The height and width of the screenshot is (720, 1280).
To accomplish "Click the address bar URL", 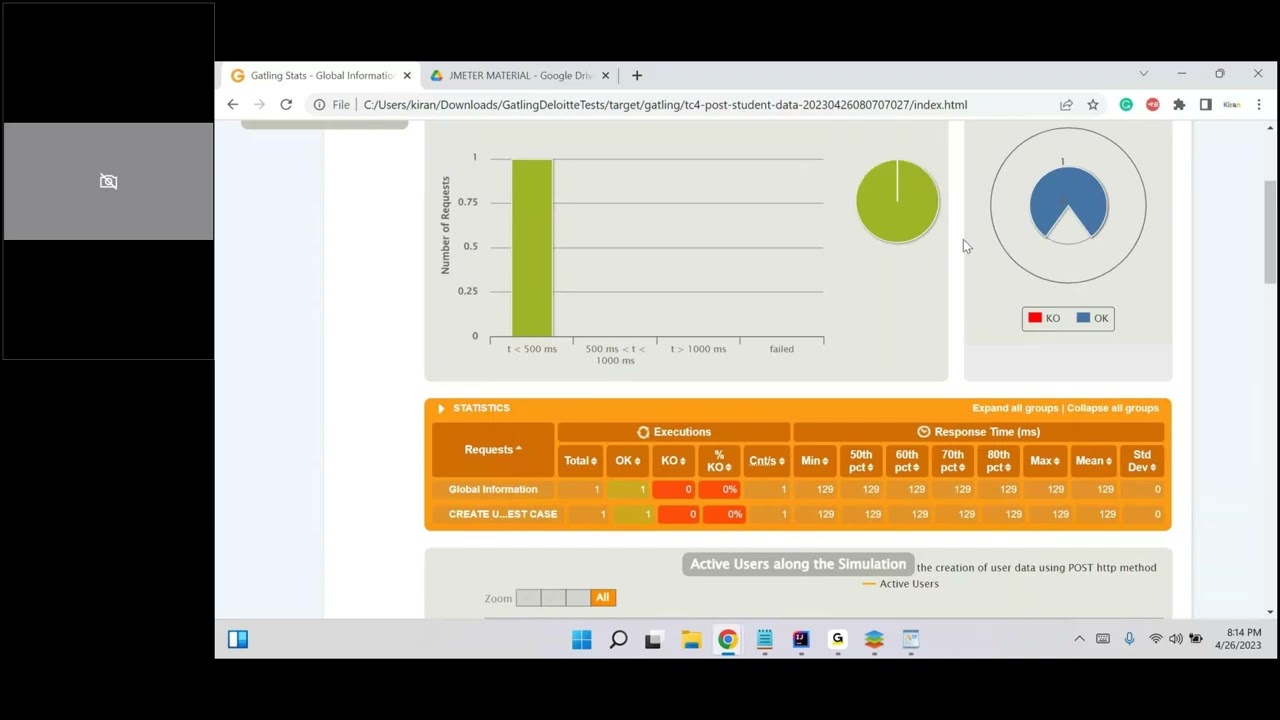I will (665, 104).
